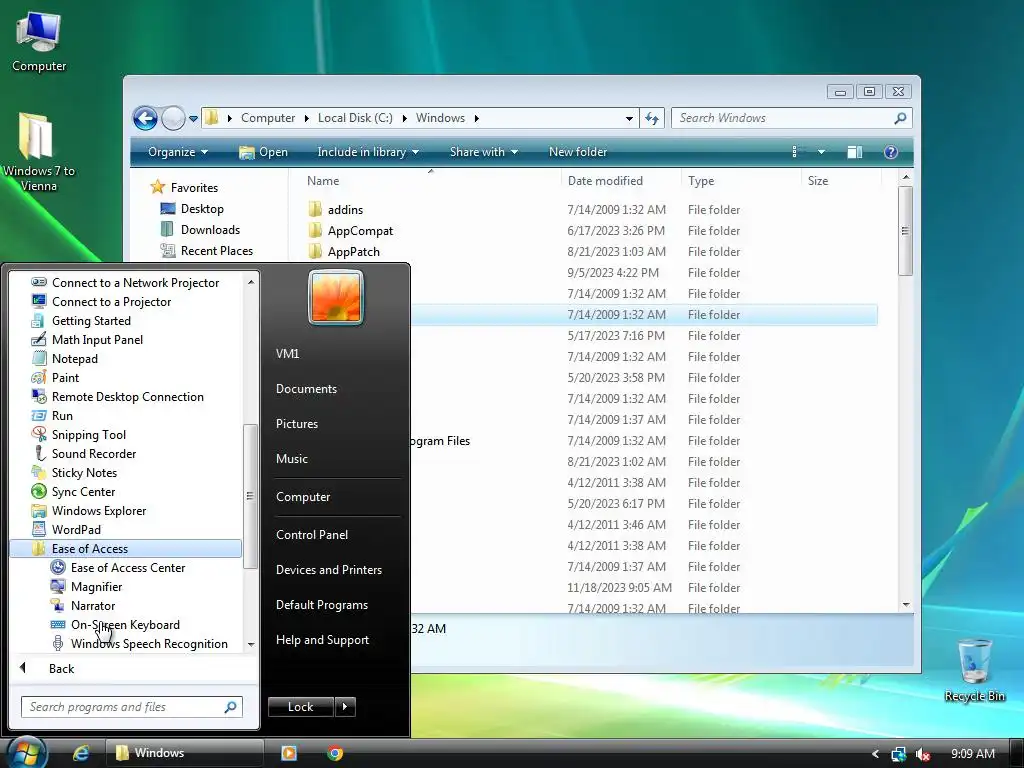
Task: Select the Windows 7 to Vienna folder
Action: coord(39,152)
